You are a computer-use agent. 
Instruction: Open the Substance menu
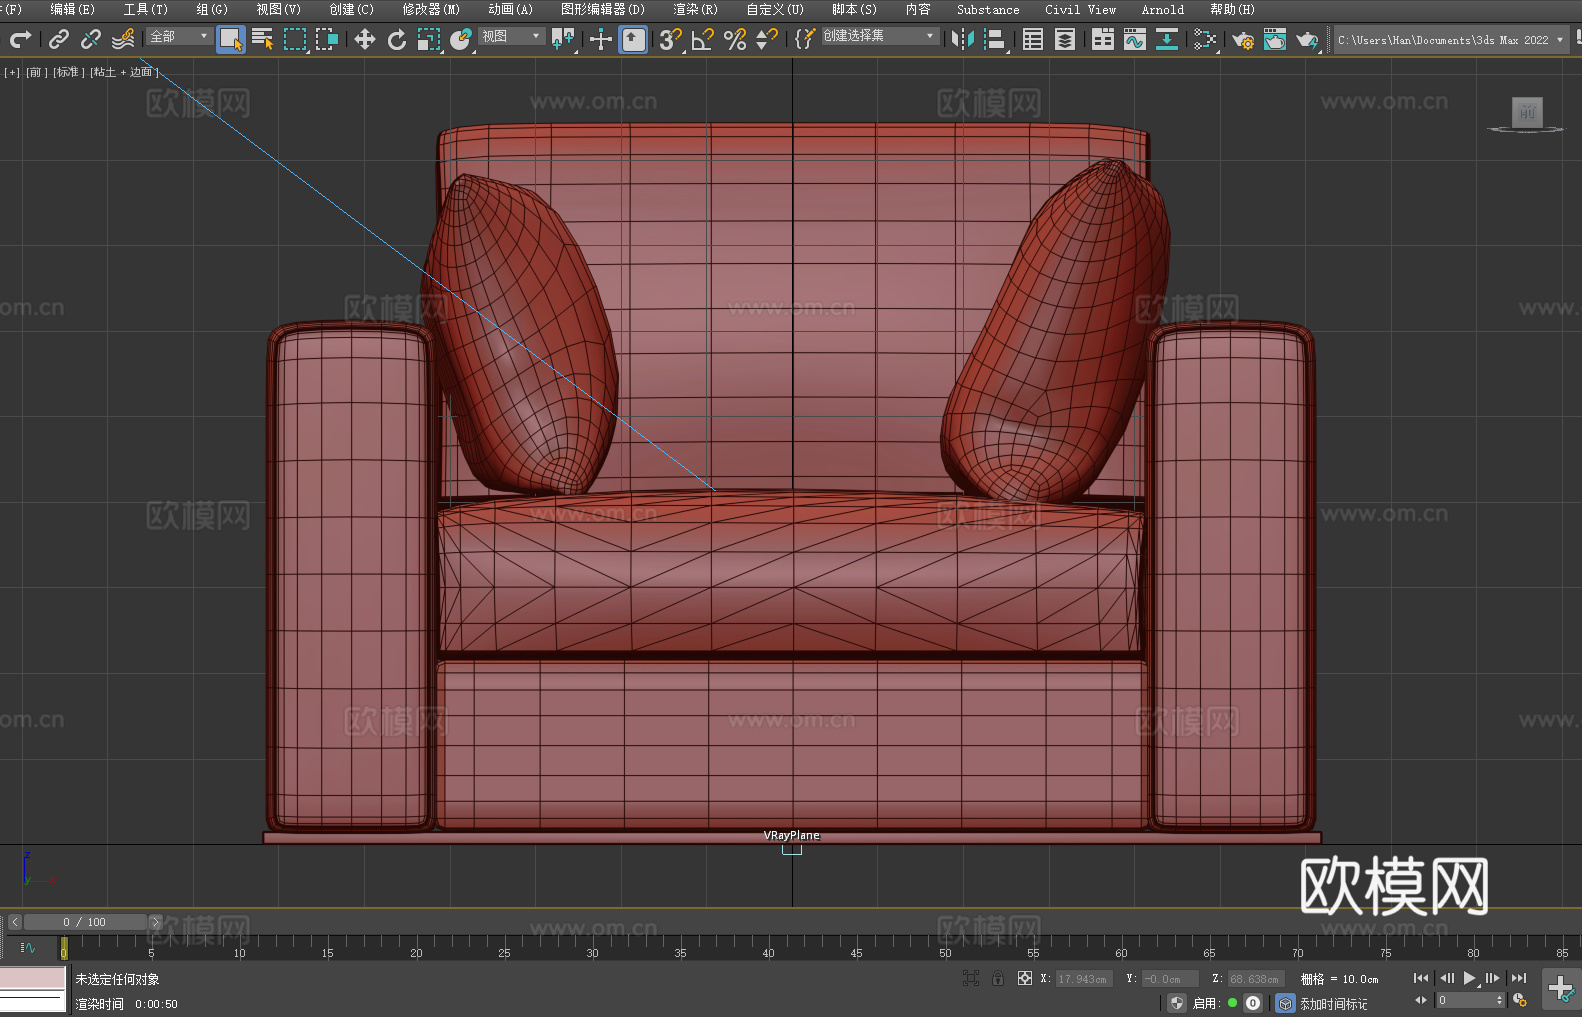tap(988, 9)
